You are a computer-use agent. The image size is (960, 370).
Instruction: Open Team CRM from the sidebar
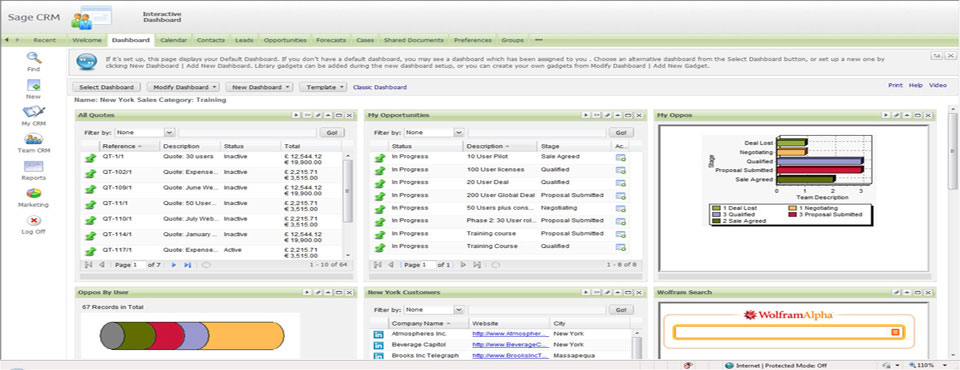[34, 143]
